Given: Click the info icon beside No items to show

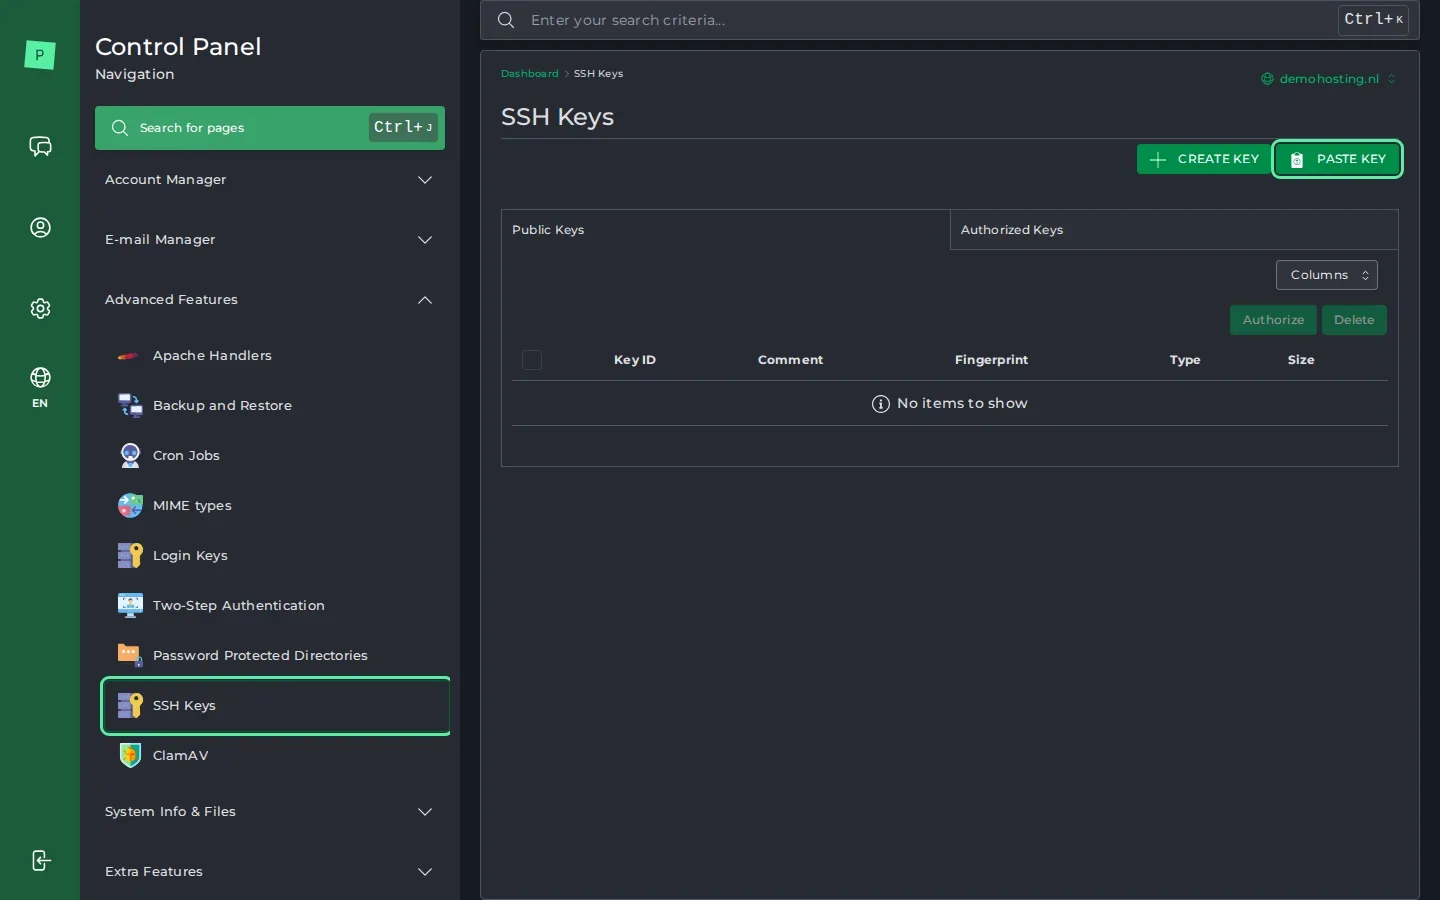Looking at the screenshot, I should pos(881,404).
